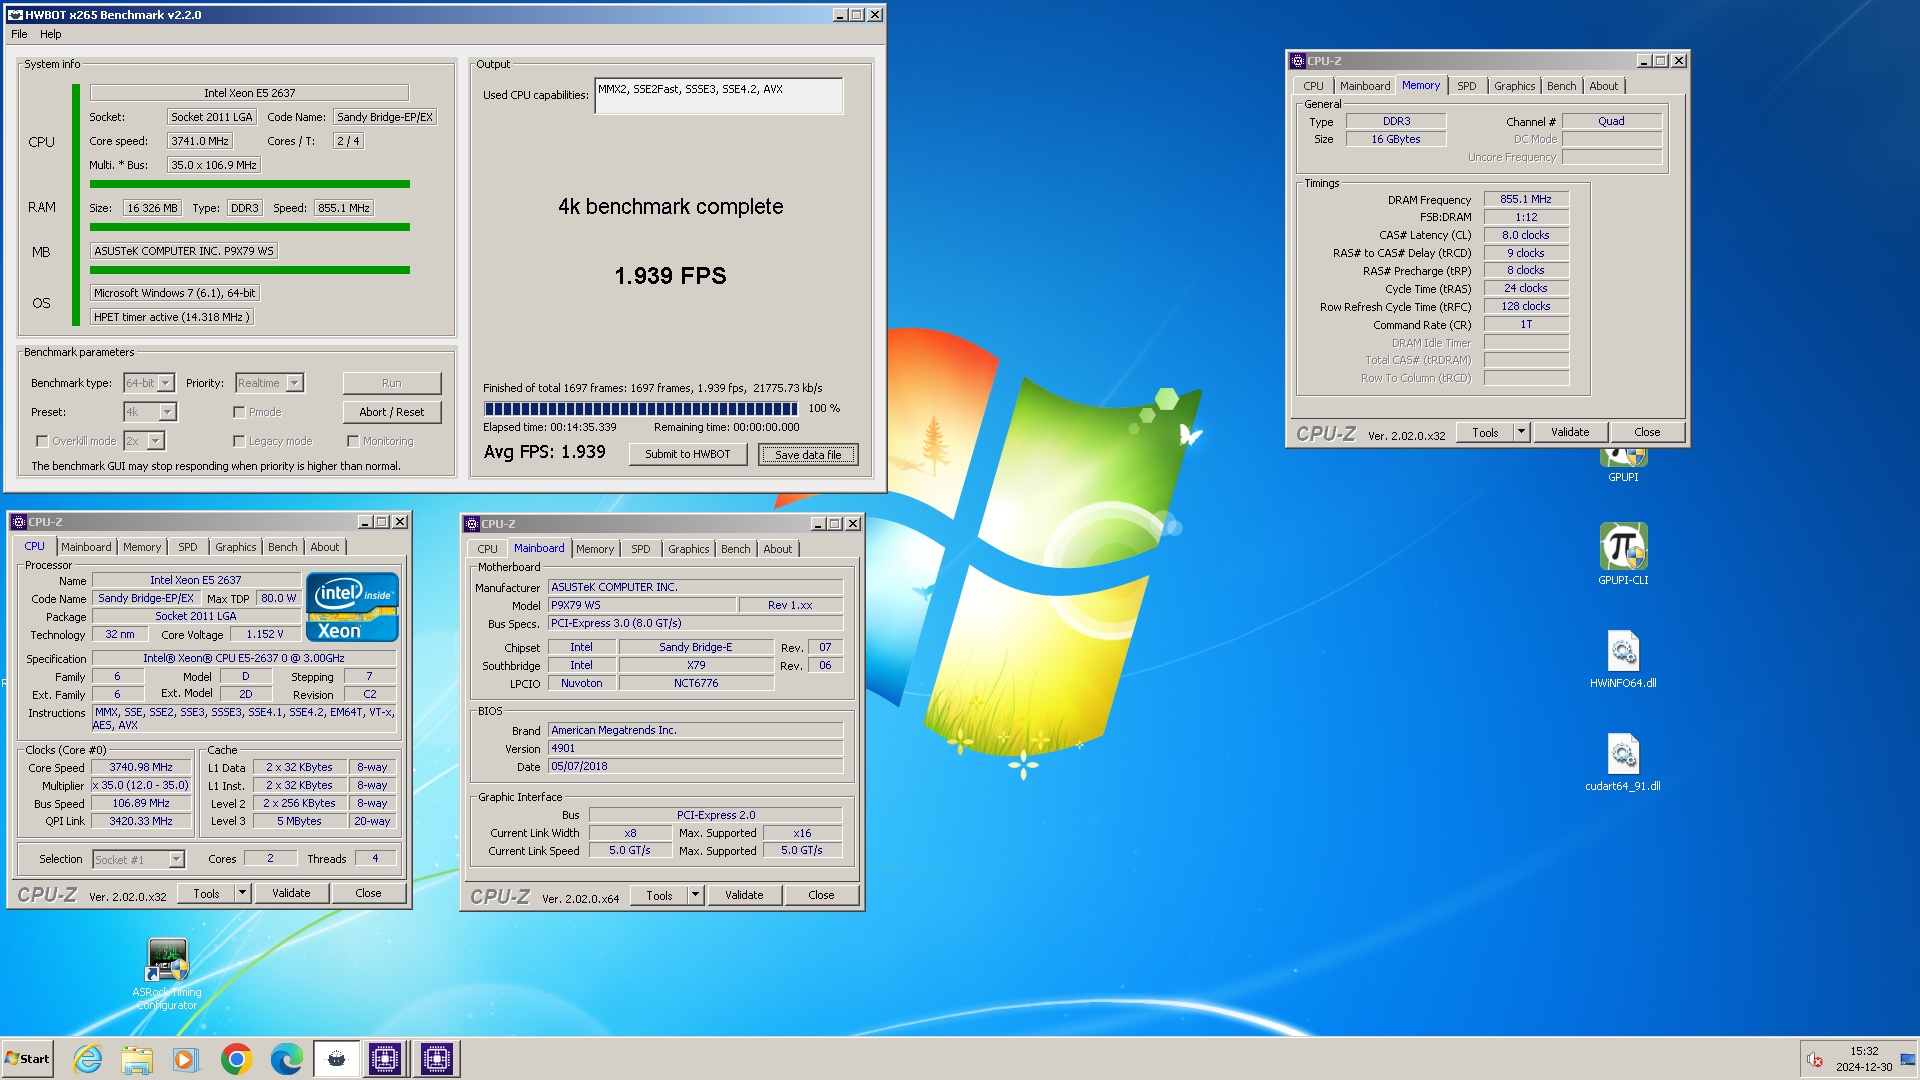
Task: Switch to second CPU-Z taskbar button
Action: pos(437,1059)
